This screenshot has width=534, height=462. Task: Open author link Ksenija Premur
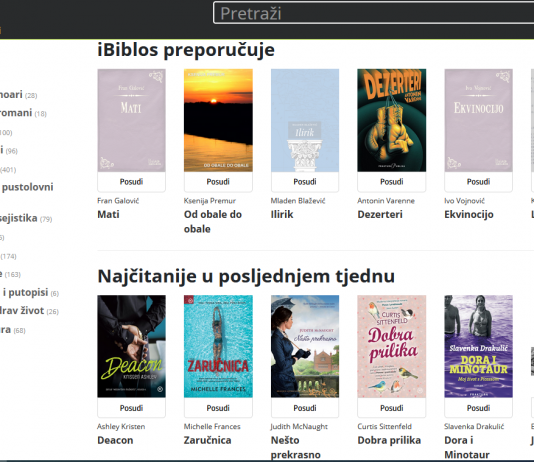point(210,201)
